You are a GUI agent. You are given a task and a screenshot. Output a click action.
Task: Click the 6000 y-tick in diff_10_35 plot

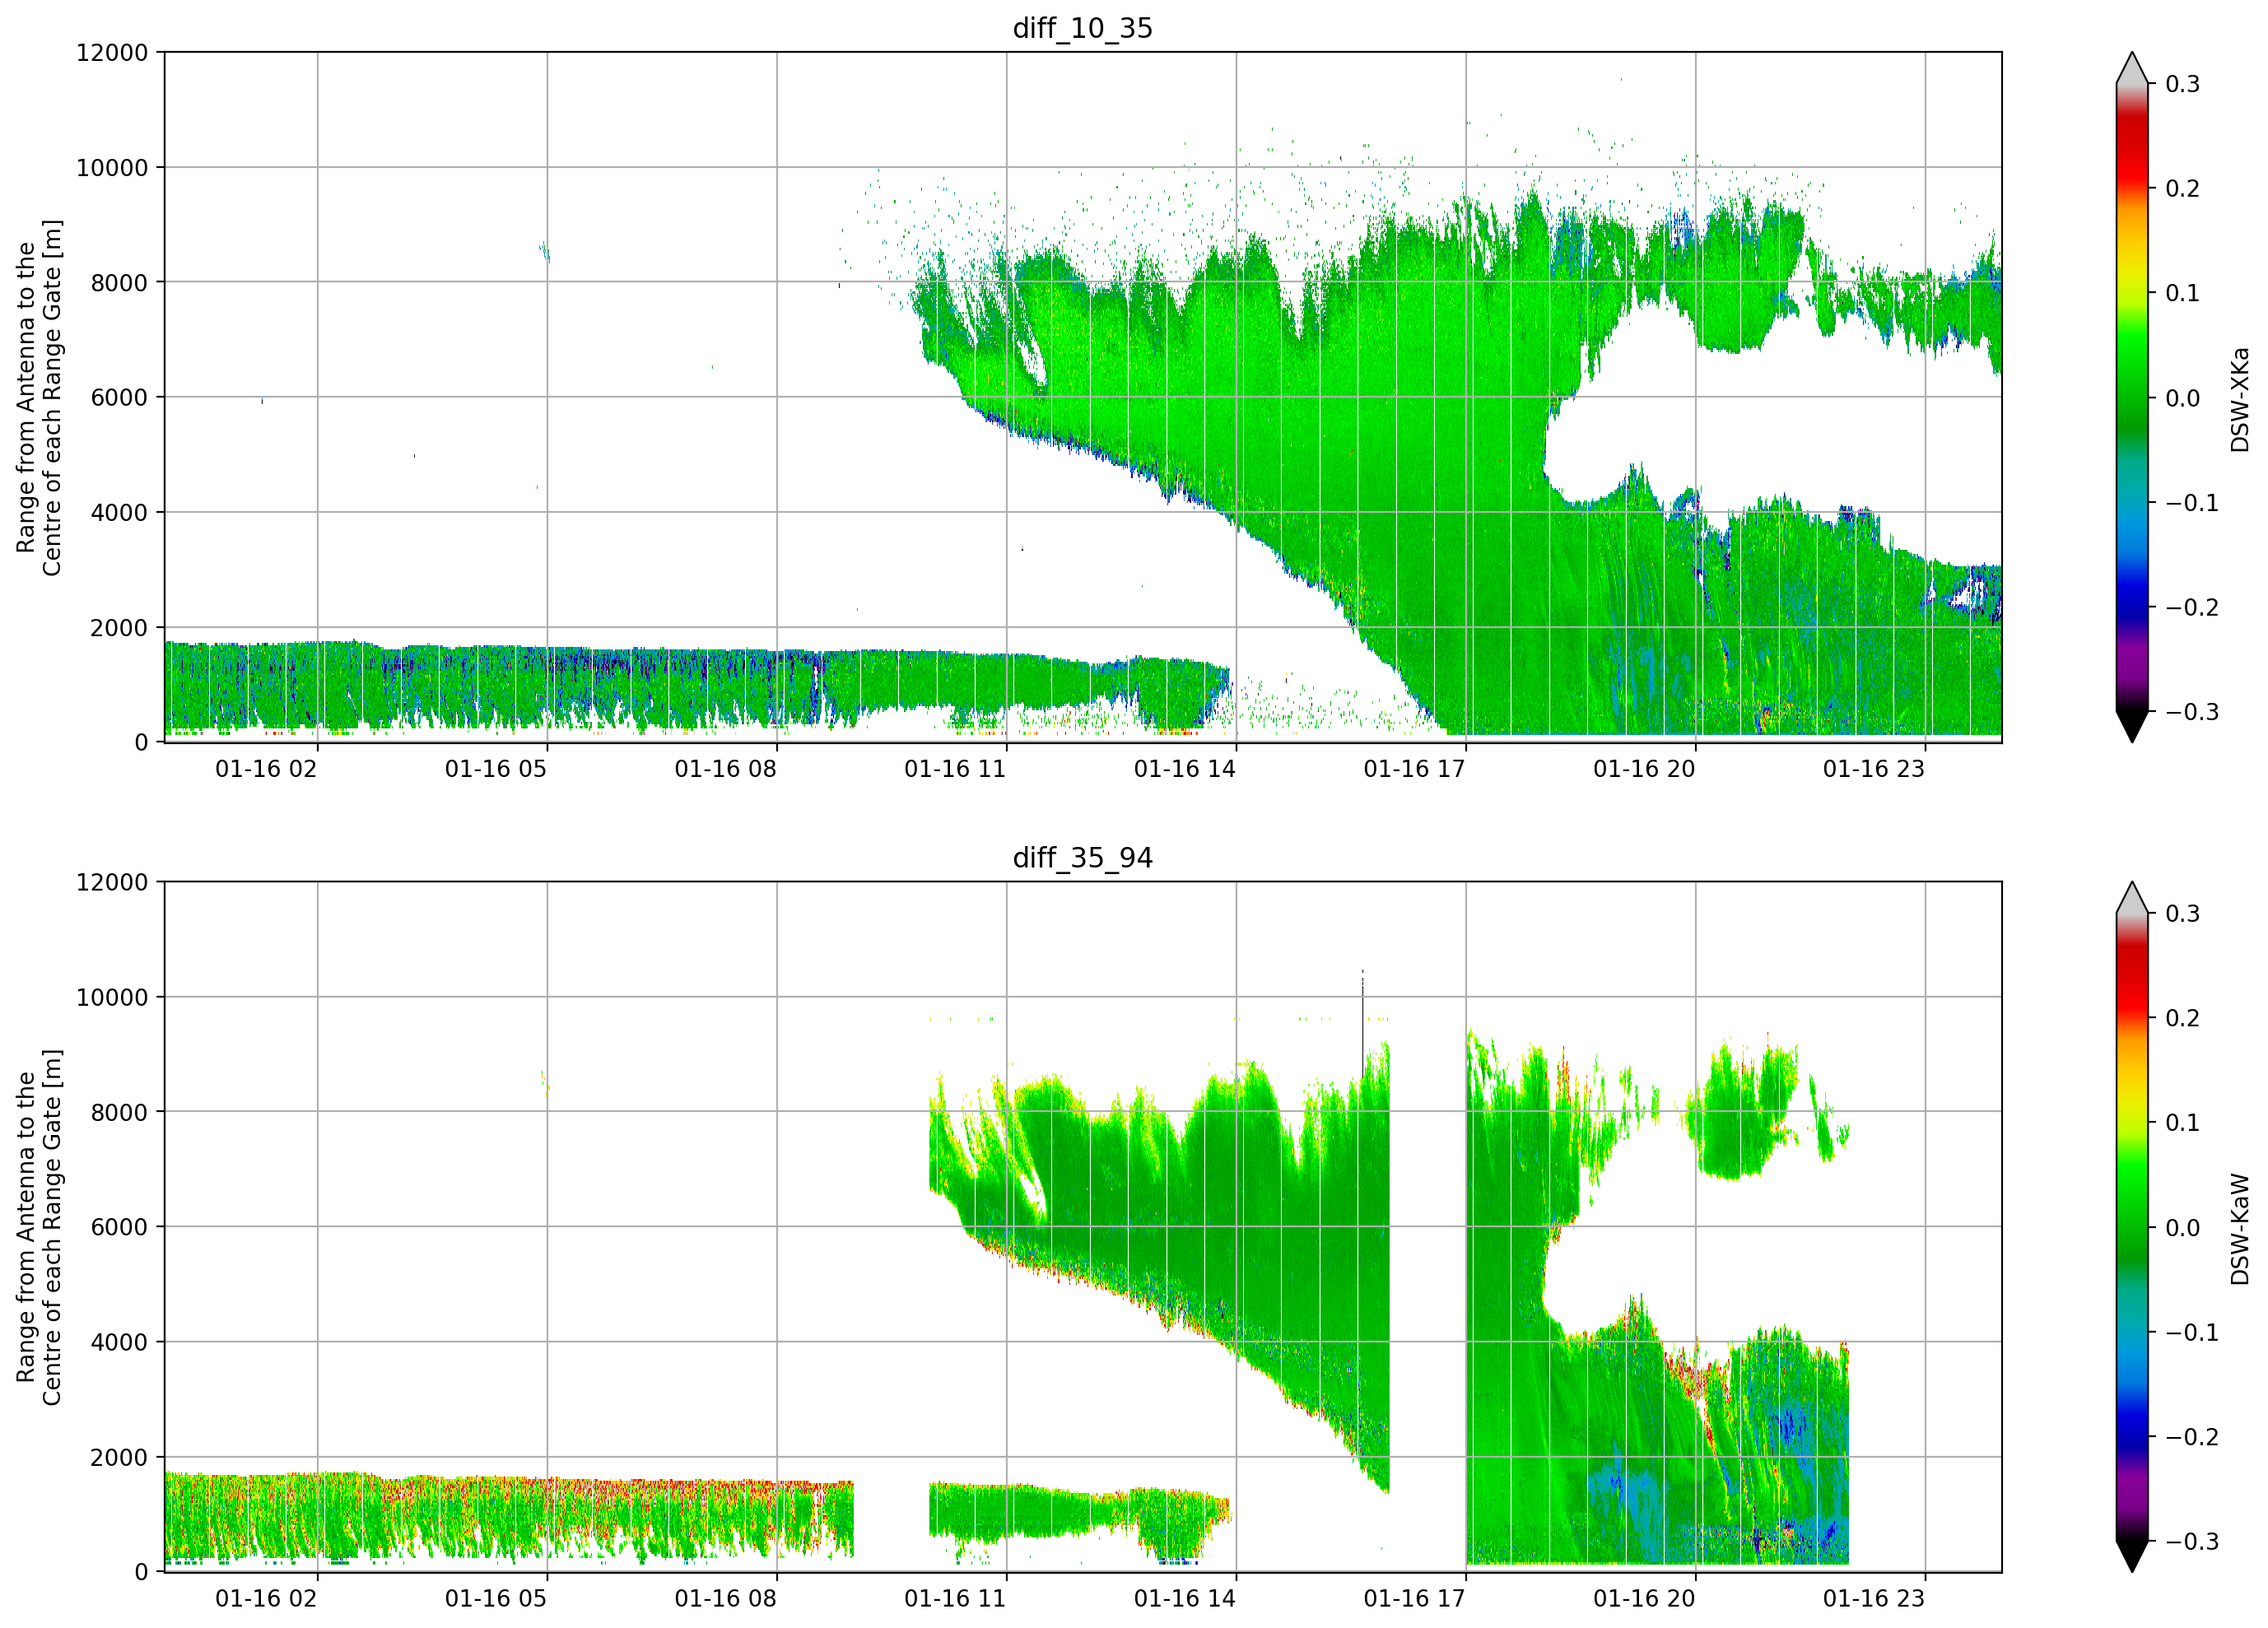[119, 398]
